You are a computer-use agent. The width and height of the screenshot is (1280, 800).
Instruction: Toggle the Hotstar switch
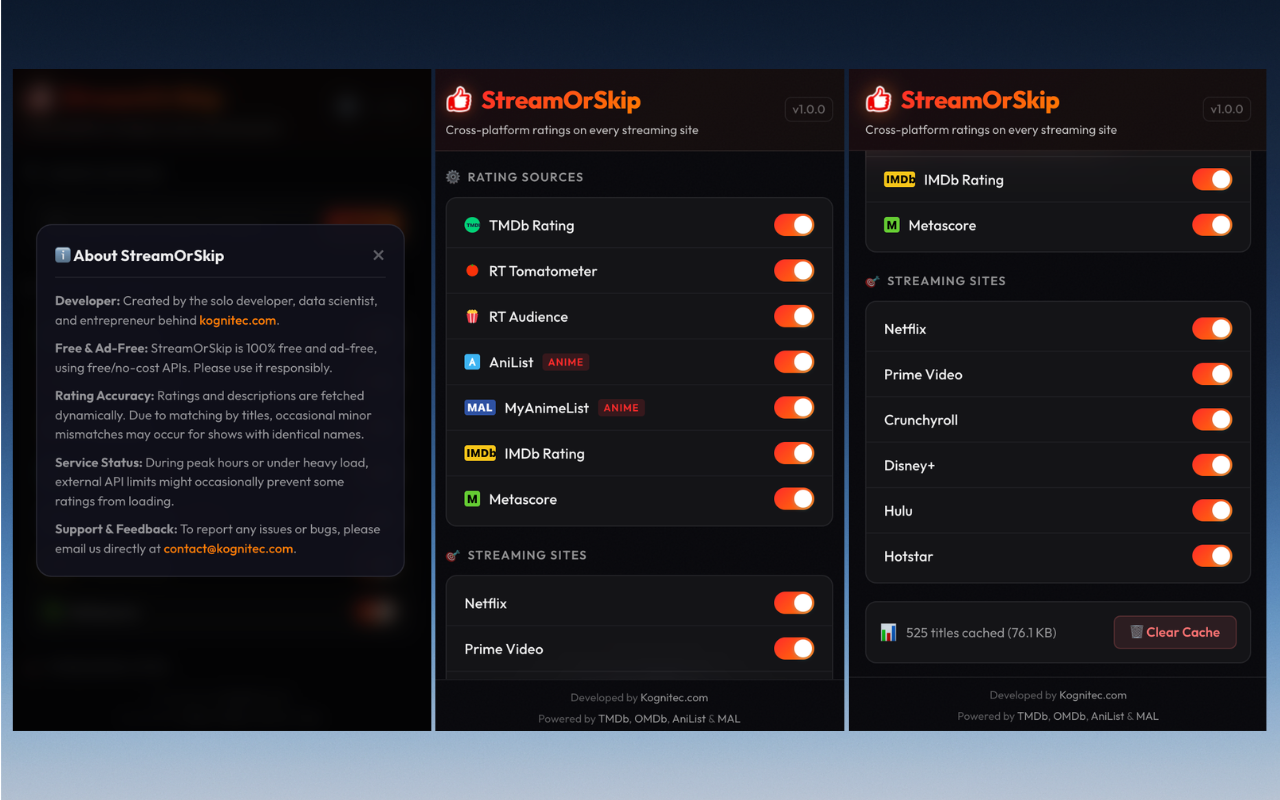1212,556
